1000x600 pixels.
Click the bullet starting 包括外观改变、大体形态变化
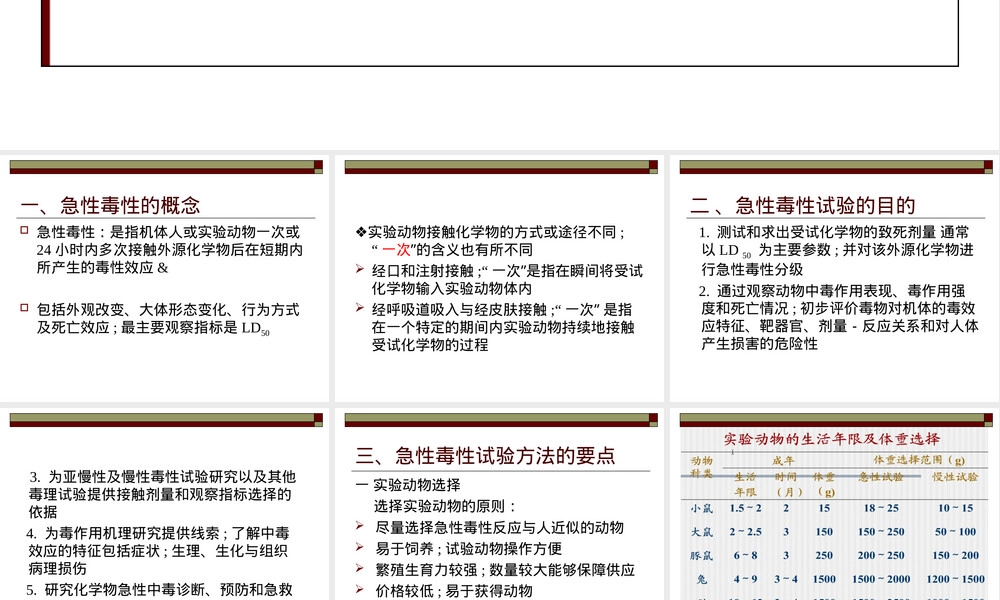tap(168, 319)
